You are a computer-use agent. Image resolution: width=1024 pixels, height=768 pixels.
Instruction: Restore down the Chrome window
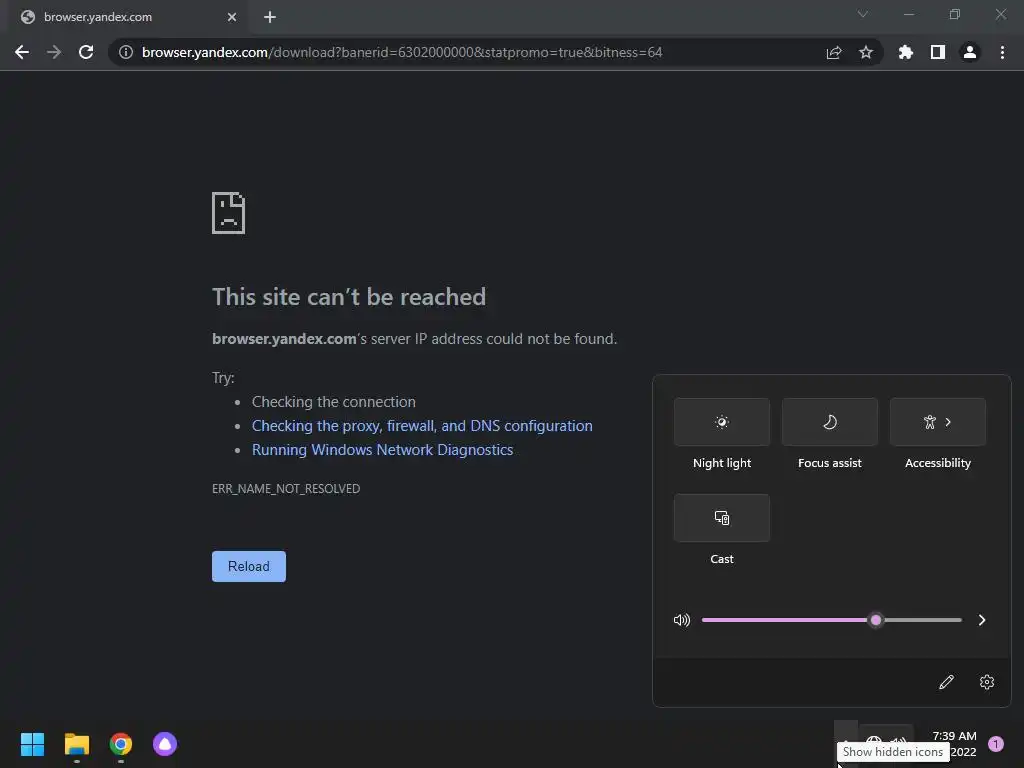click(x=955, y=14)
